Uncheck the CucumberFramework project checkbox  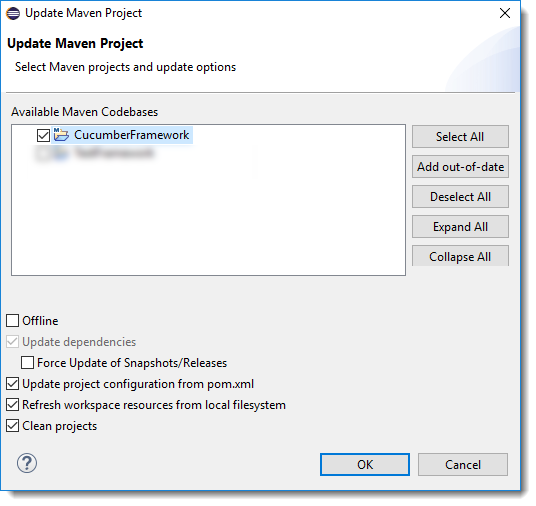tap(43, 135)
